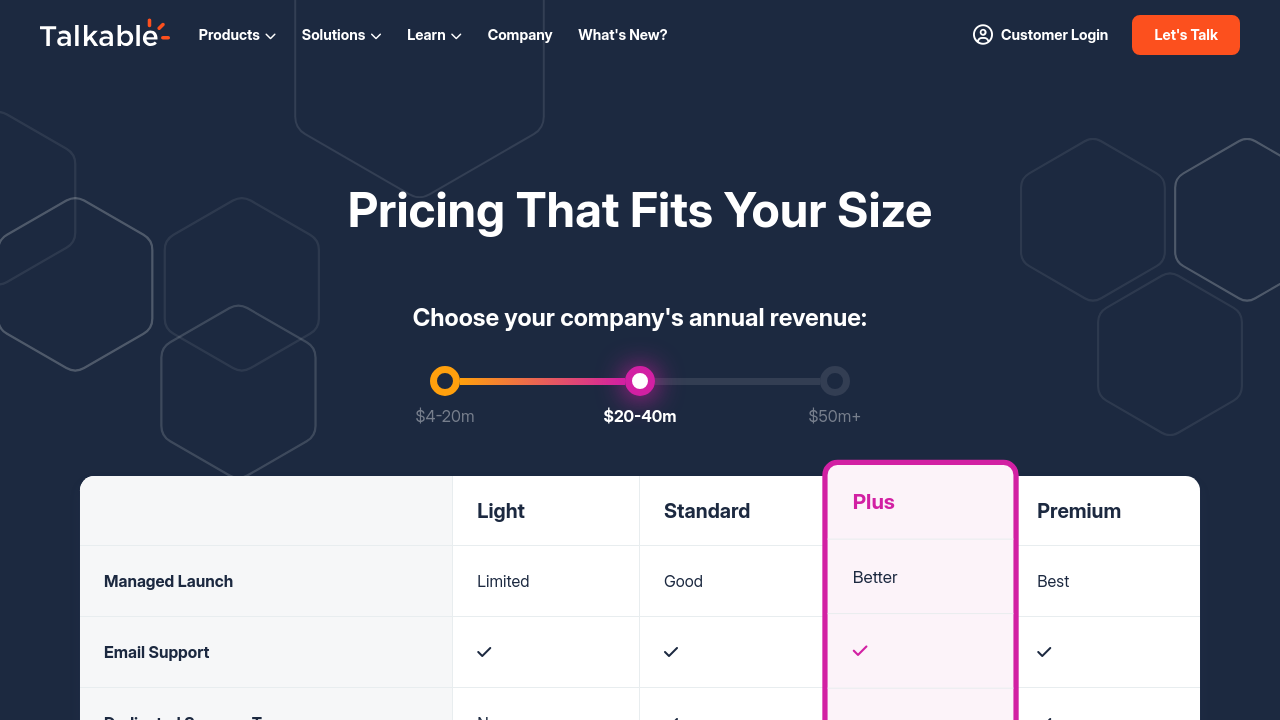This screenshot has width=1280, height=720.
Task: Expand the Solutions dropdown menu
Action: point(341,35)
